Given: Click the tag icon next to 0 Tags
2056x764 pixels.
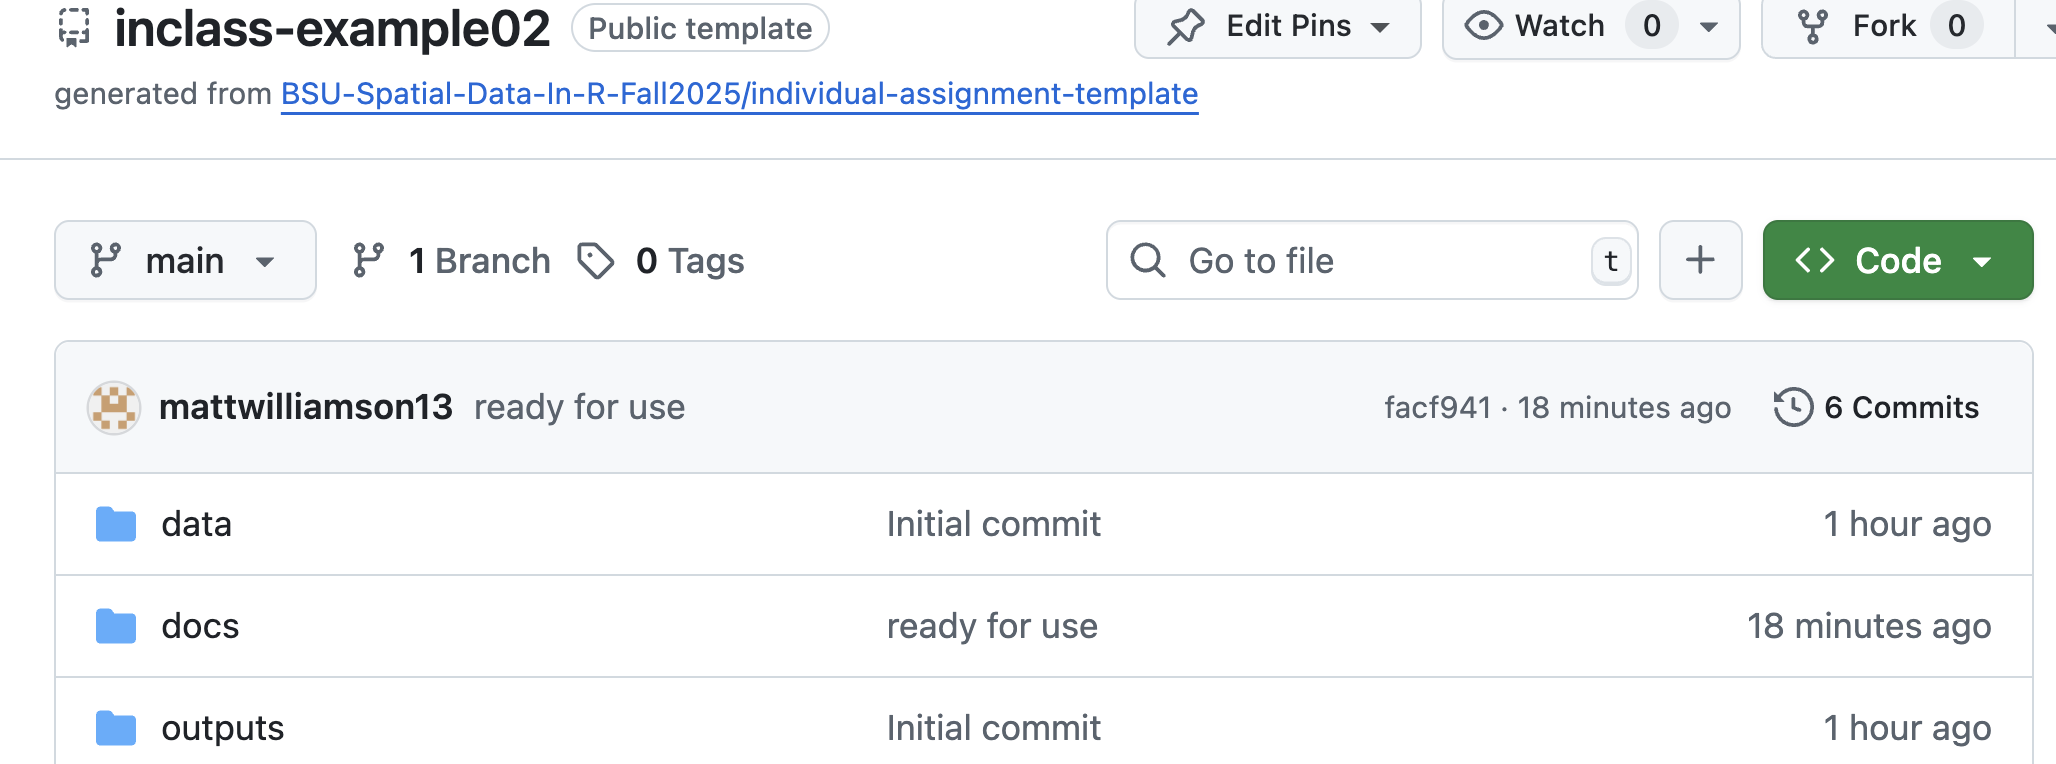Looking at the screenshot, I should (596, 261).
